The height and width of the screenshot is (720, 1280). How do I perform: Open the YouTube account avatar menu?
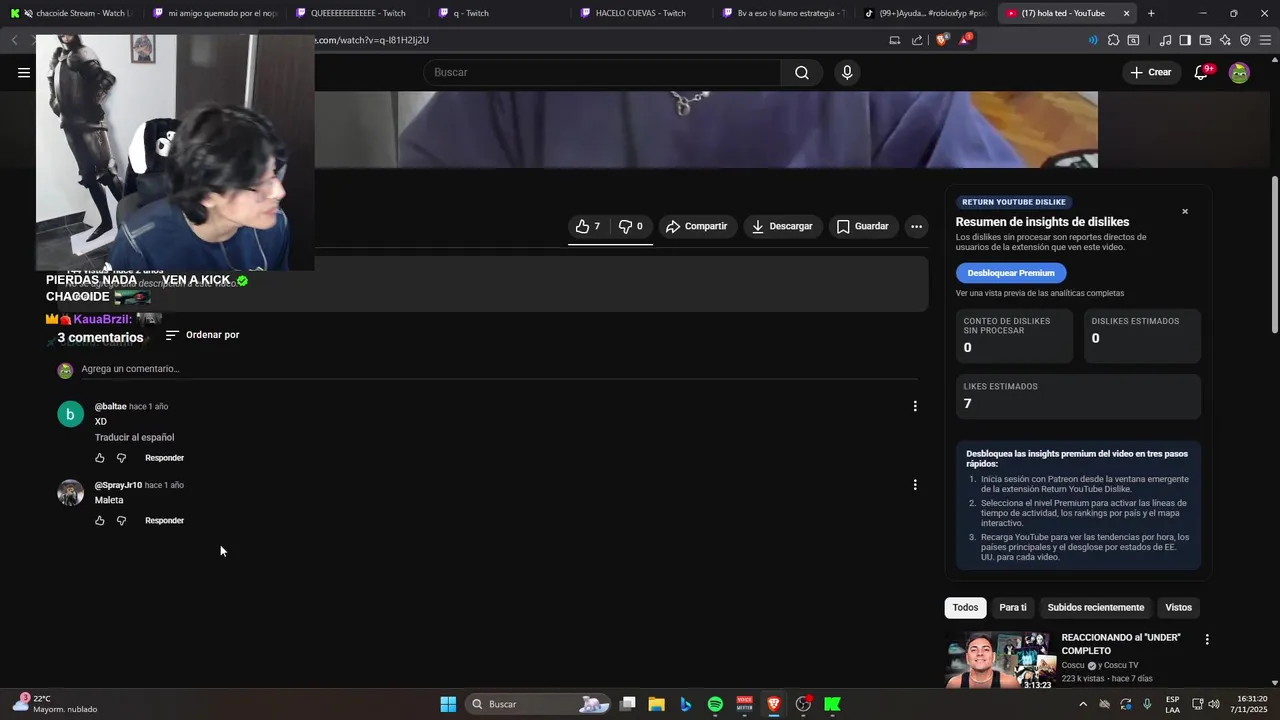point(1239,72)
